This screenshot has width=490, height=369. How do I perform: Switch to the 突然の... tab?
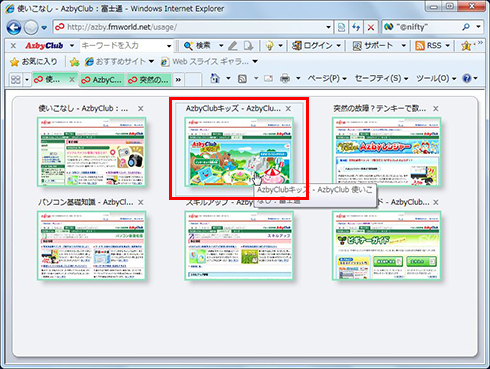pyautogui.click(x=149, y=80)
